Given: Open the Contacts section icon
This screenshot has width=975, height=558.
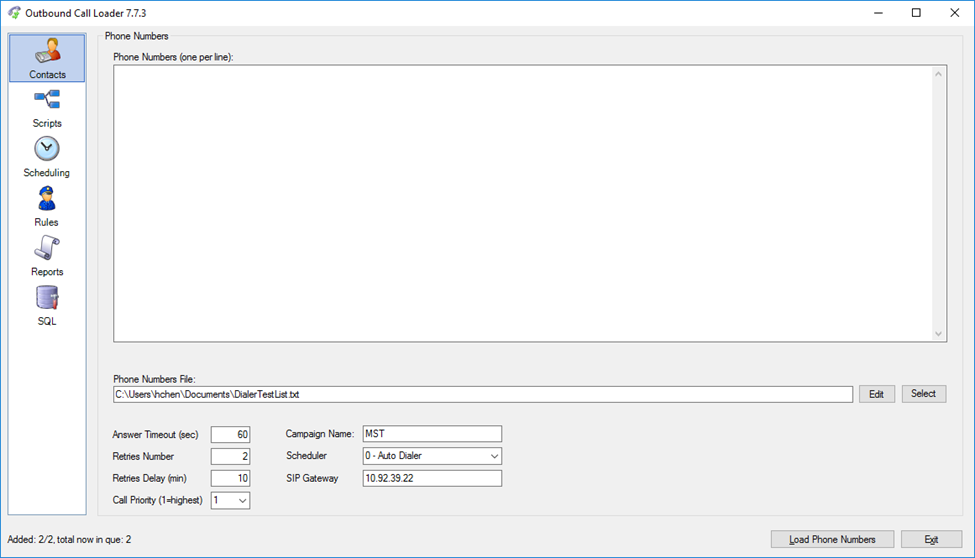Looking at the screenshot, I should (x=47, y=52).
